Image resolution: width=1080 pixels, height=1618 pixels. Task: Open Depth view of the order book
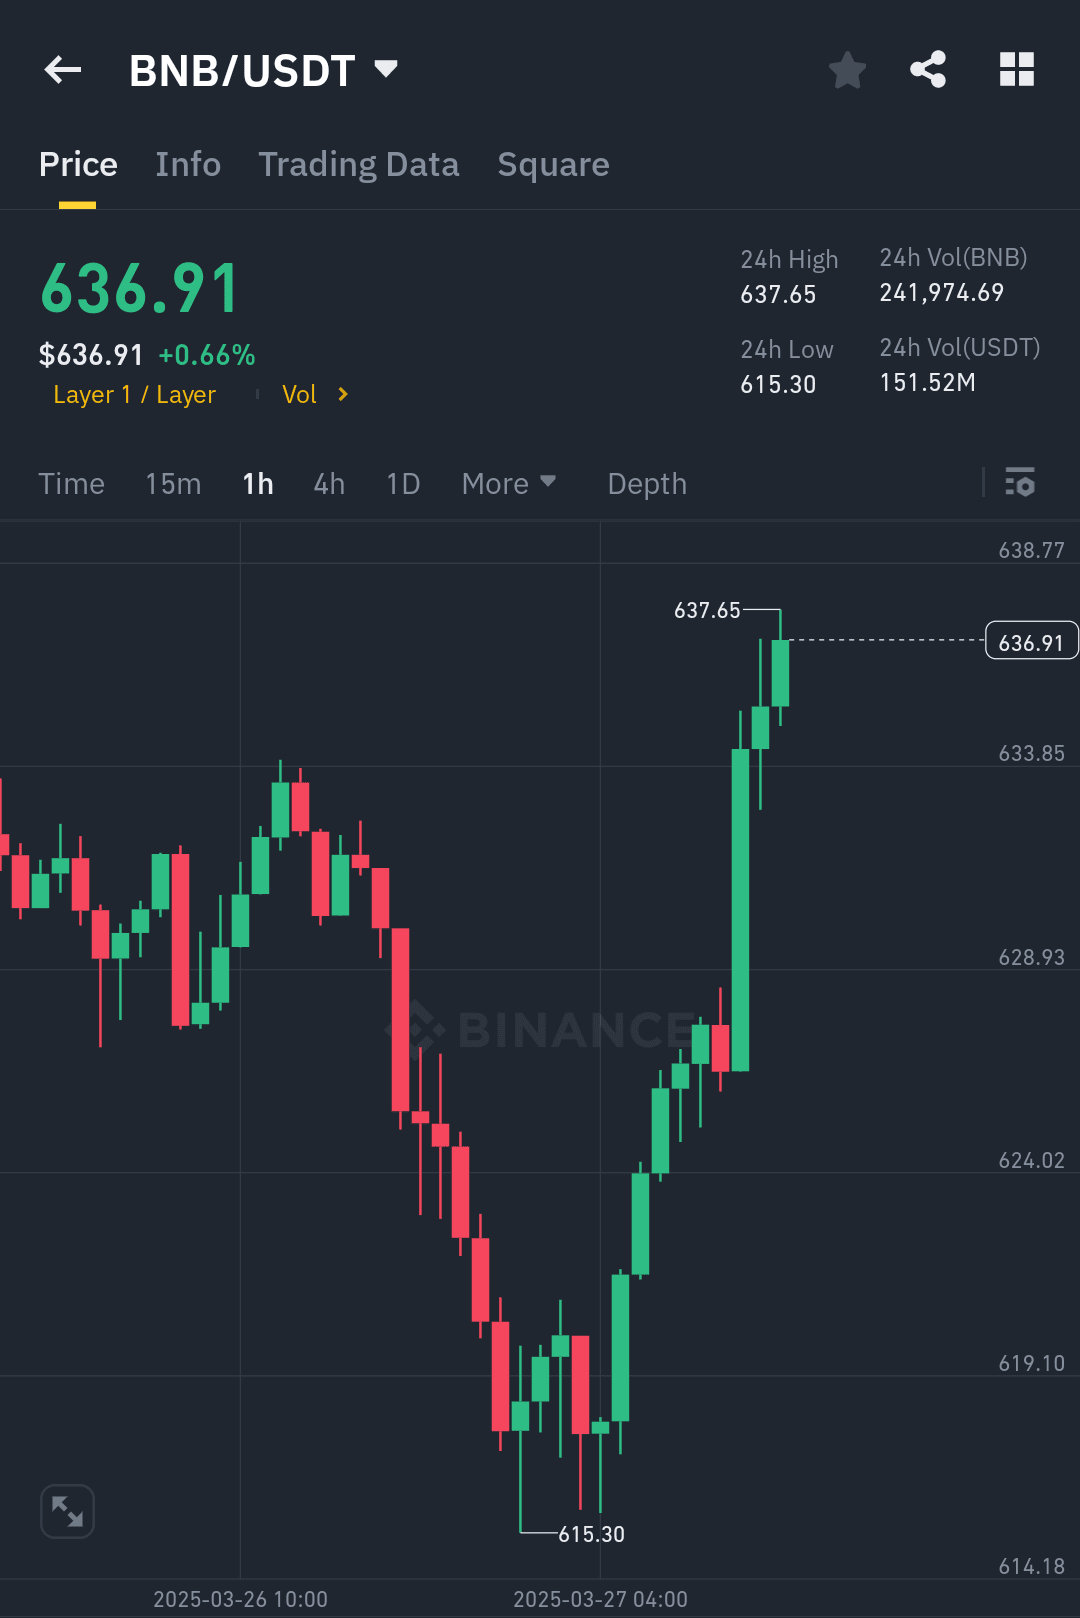point(646,483)
